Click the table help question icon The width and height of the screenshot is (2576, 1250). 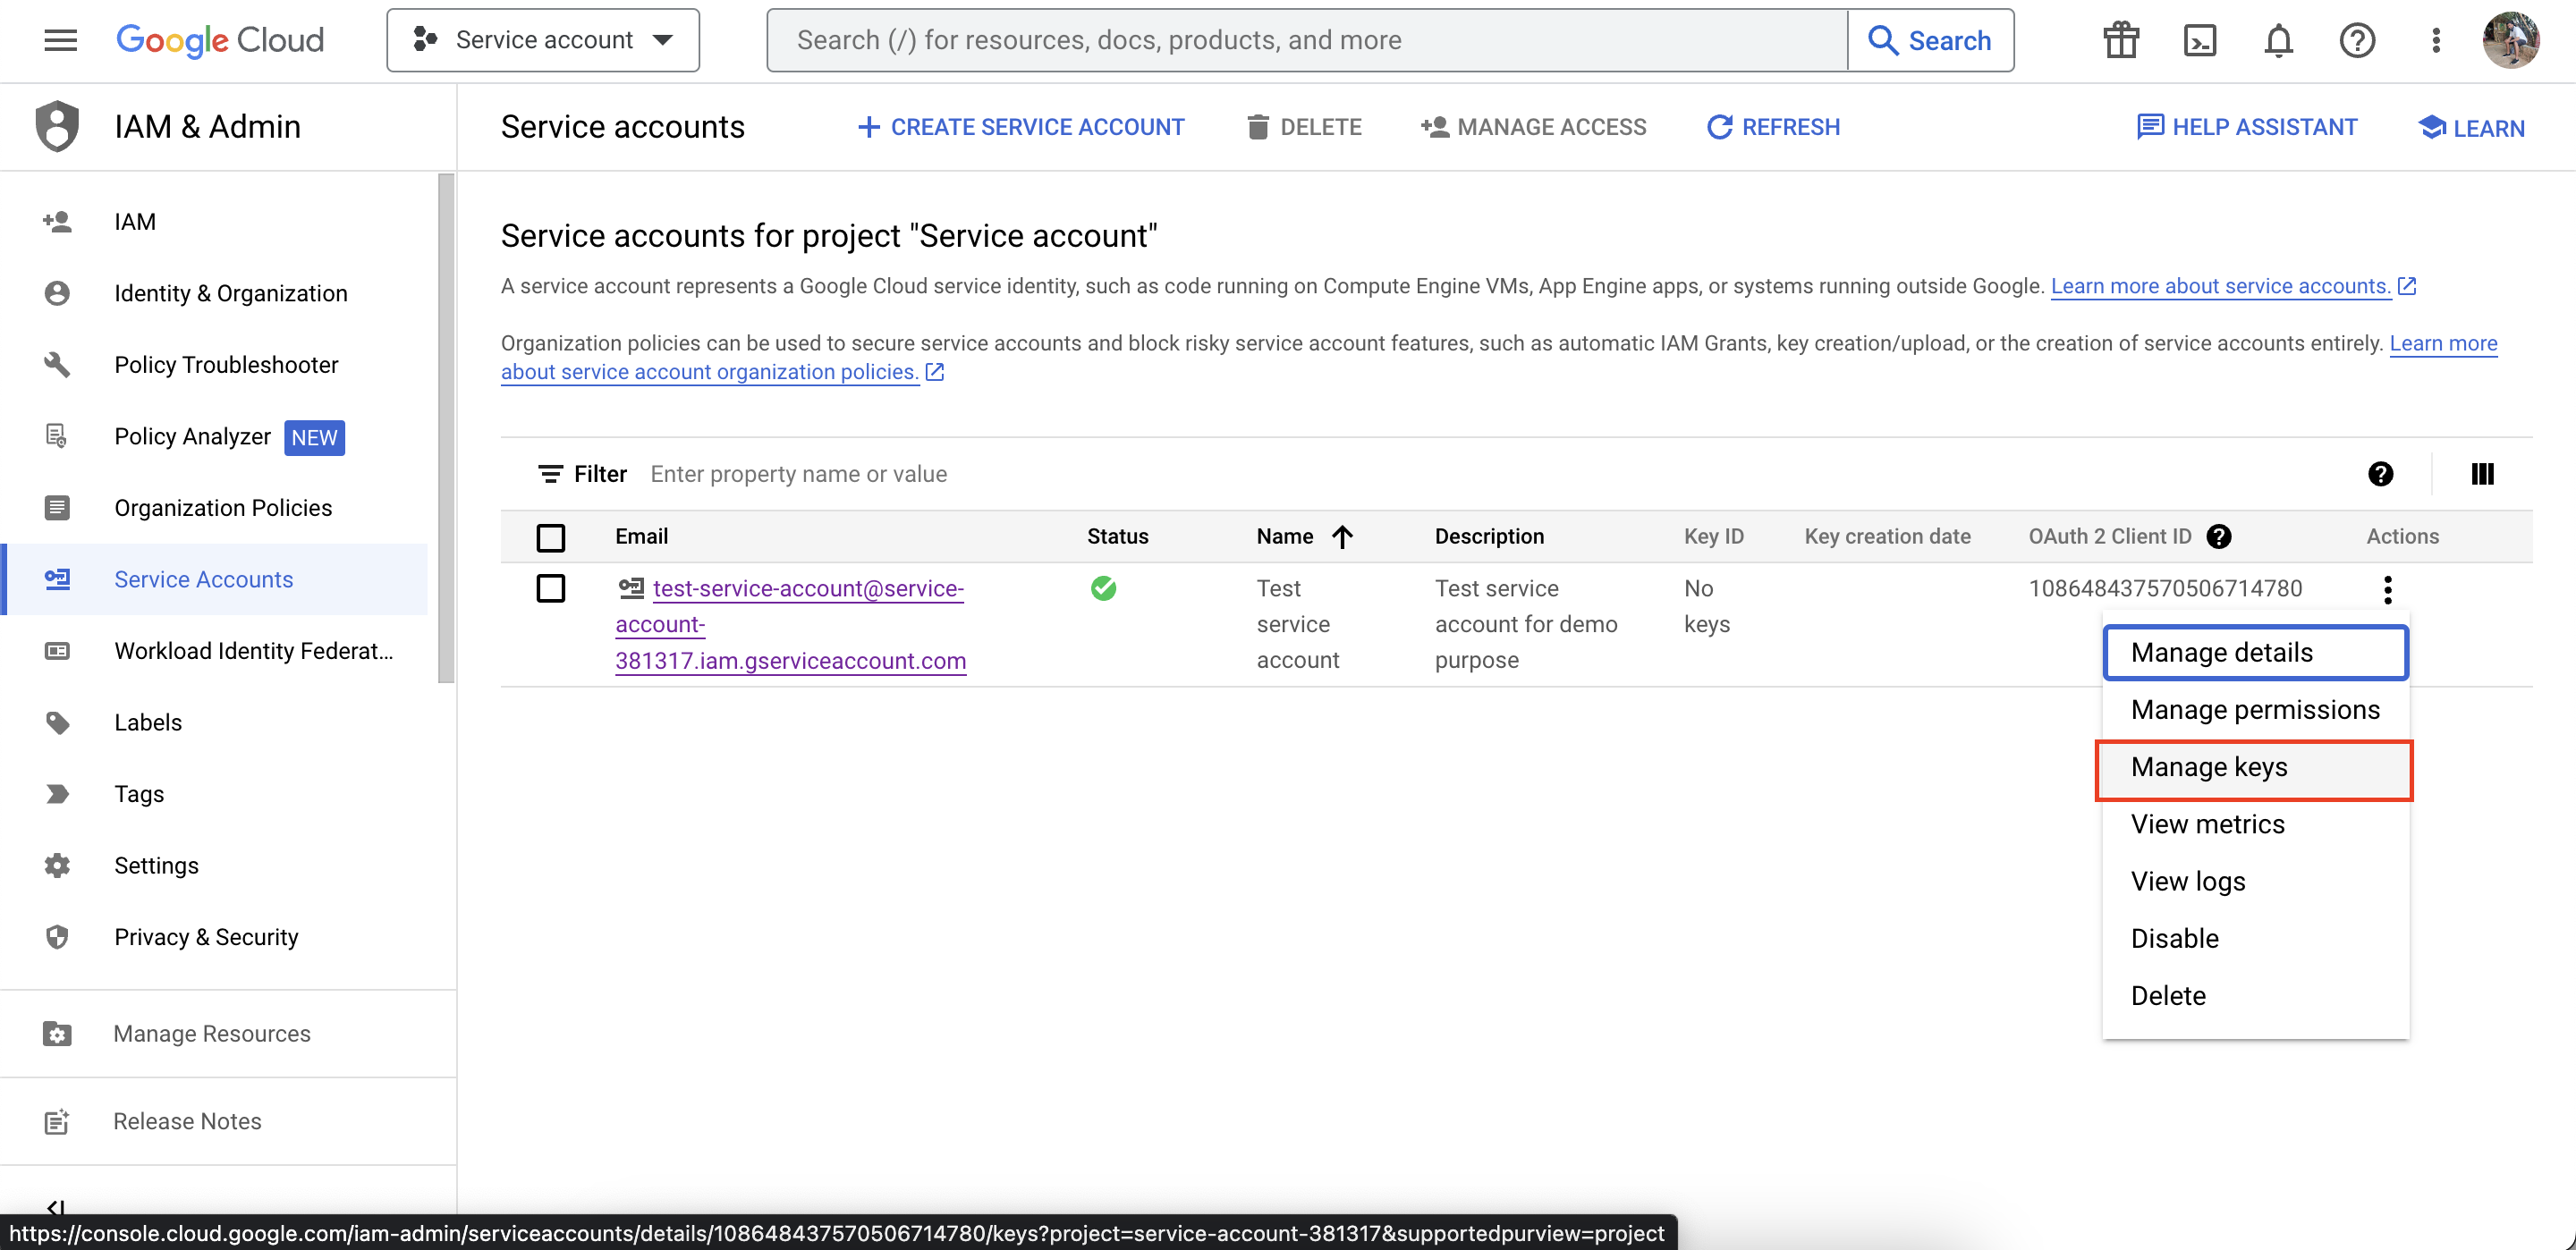pyautogui.click(x=2380, y=474)
